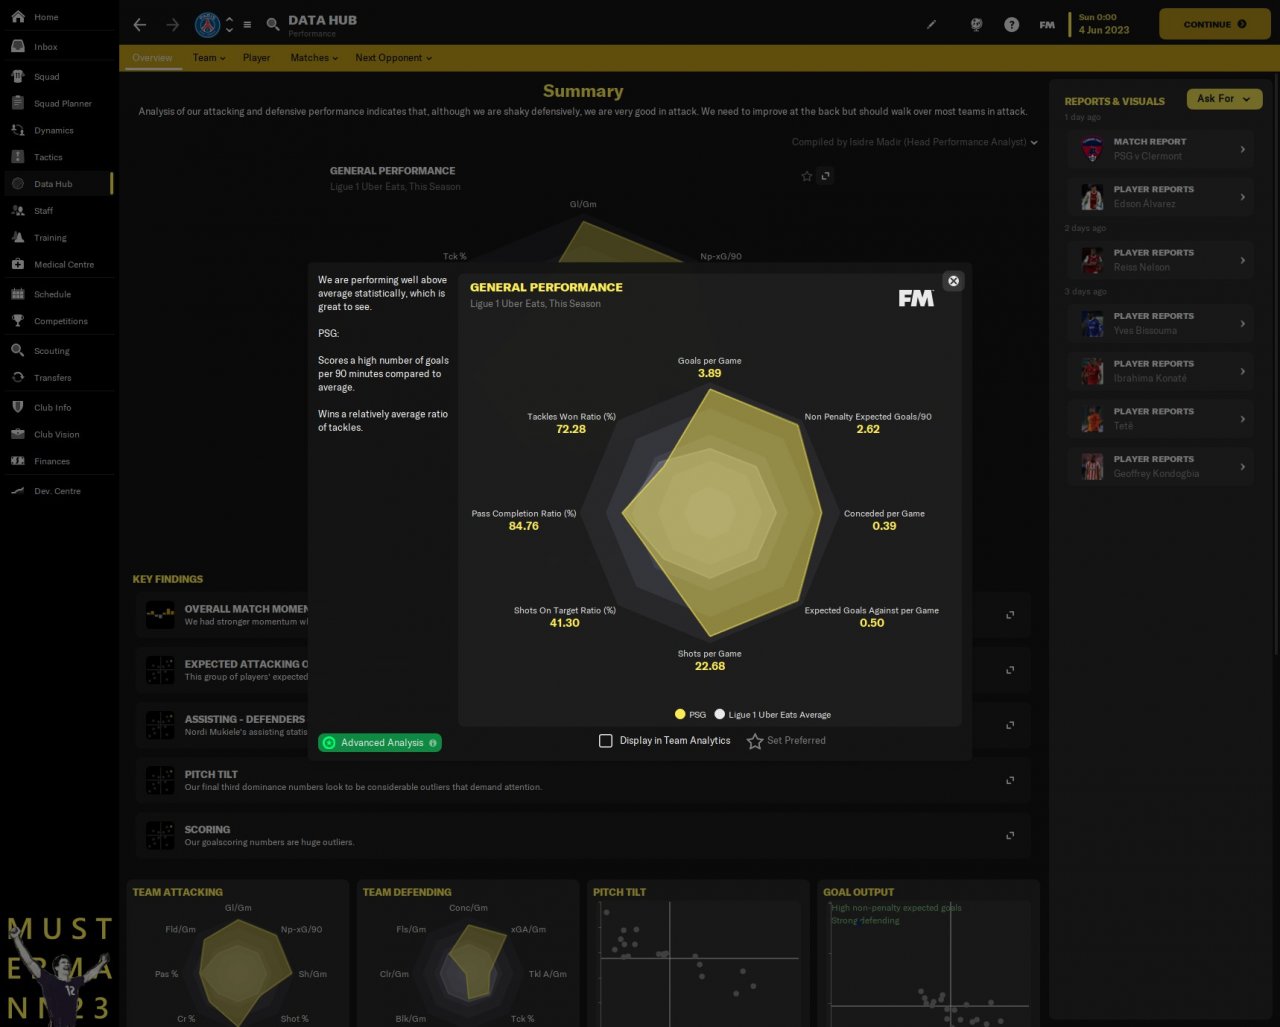Viewport: 1280px width, 1027px height.
Task: Click the help question mark icon
Action: pyautogui.click(x=1012, y=25)
